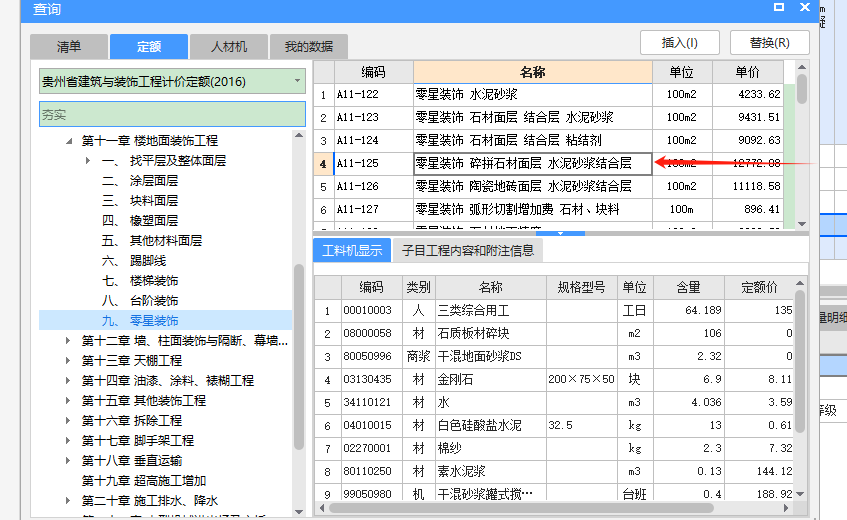
Task: Click down arrow of quota table scrollbar
Action: [x=802, y=224]
